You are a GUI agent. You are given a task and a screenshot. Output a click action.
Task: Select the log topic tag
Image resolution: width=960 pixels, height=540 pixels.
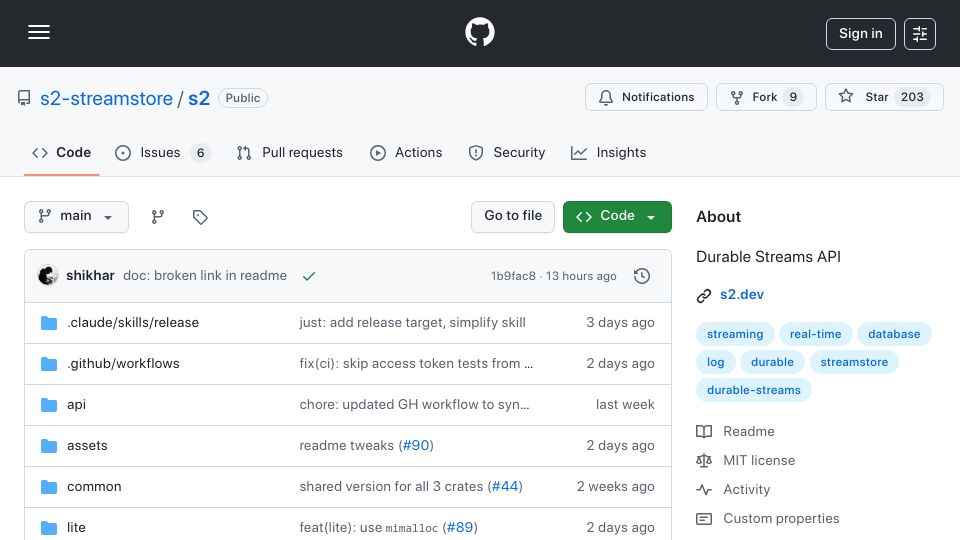click(x=715, y=362)
